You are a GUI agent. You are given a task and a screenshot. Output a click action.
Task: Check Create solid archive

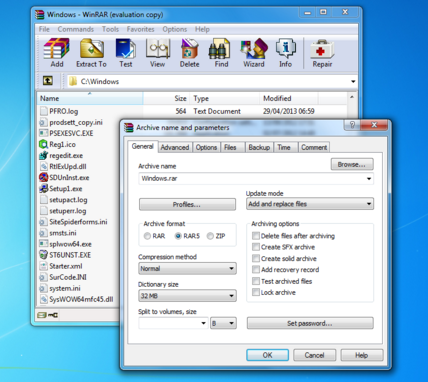256,258
